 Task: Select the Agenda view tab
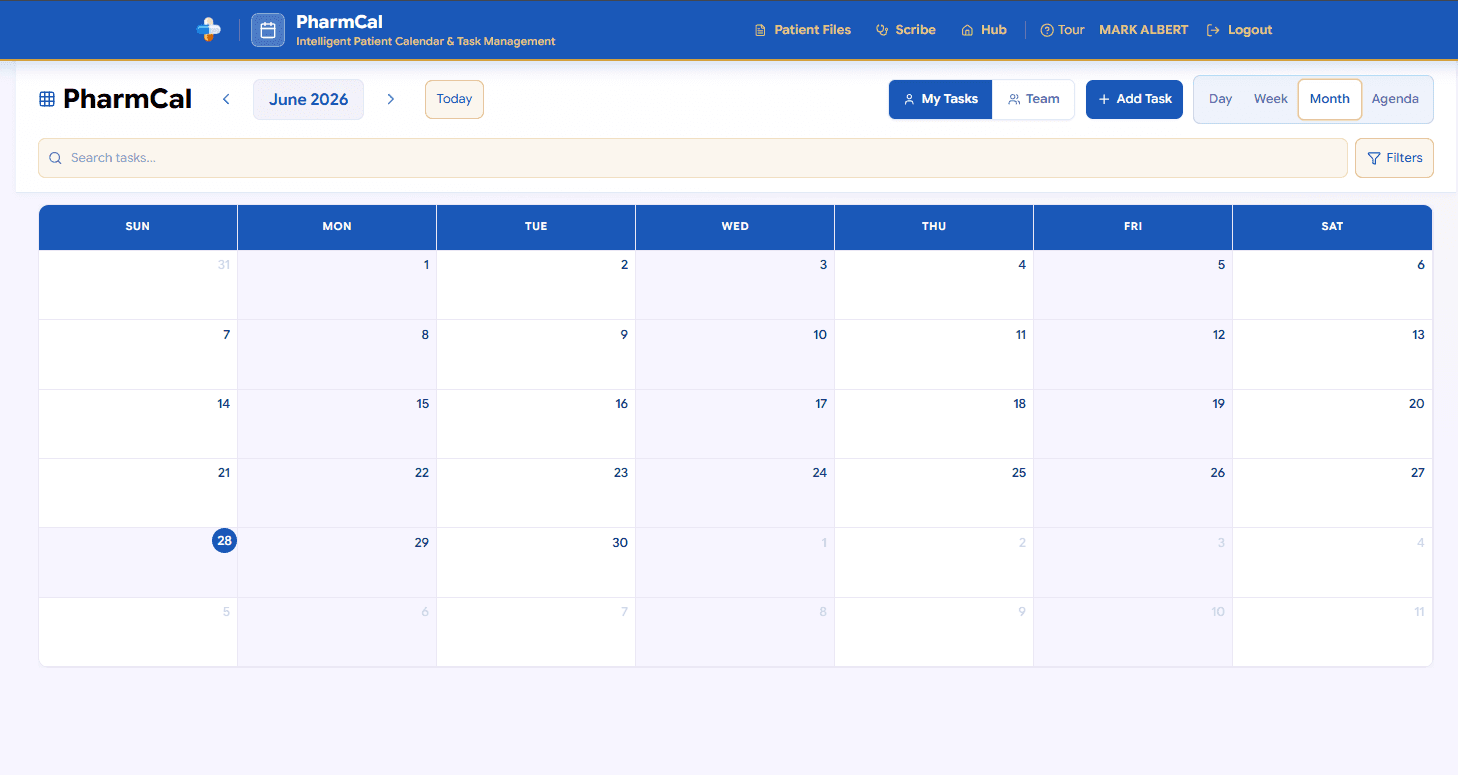tap(1395, 99)
